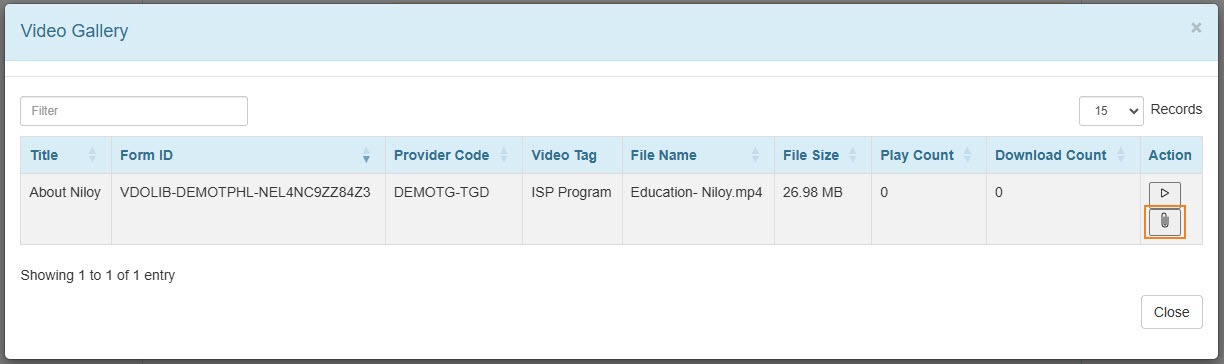Viewport: 1224px width, 364px height.
Task: Sort by Play Count column arrows
Action: coord(968,155)
